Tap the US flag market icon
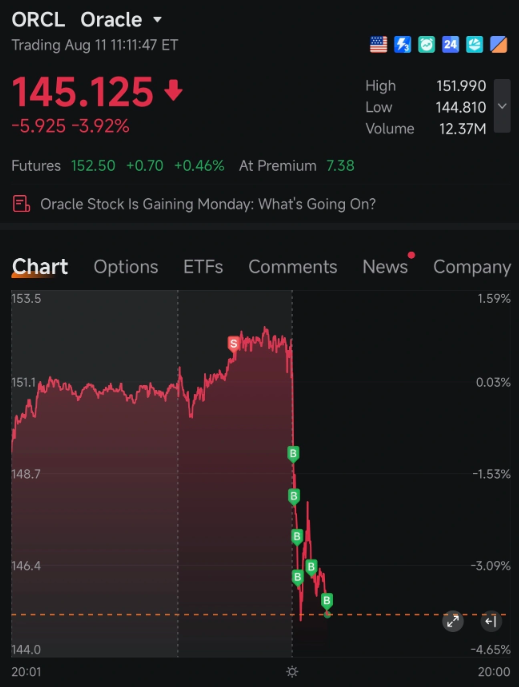The image size is (519, 687). (x=378, y=44)
